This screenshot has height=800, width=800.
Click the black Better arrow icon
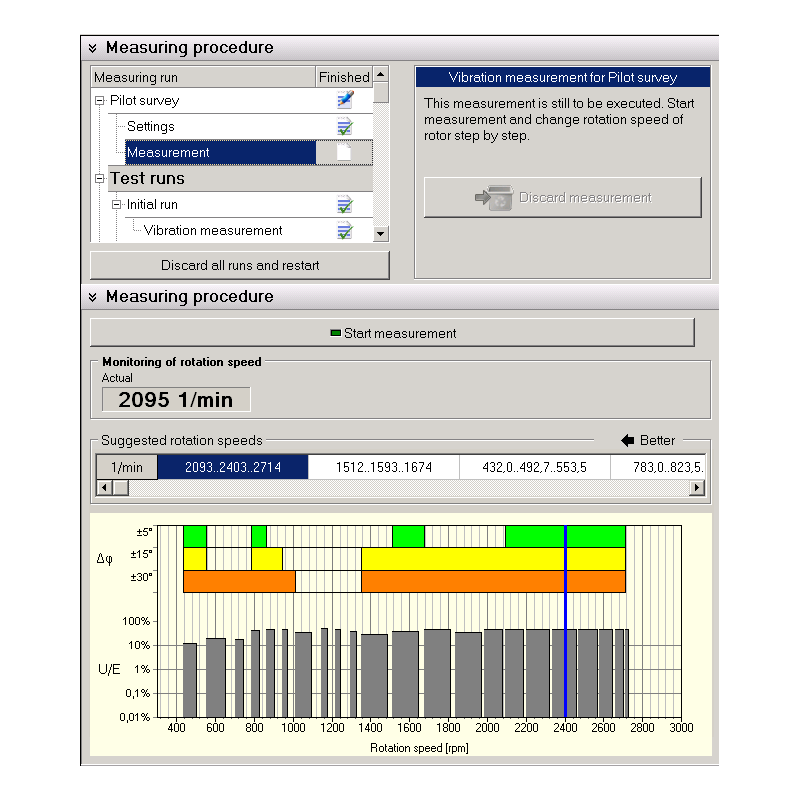coord(628,441)
